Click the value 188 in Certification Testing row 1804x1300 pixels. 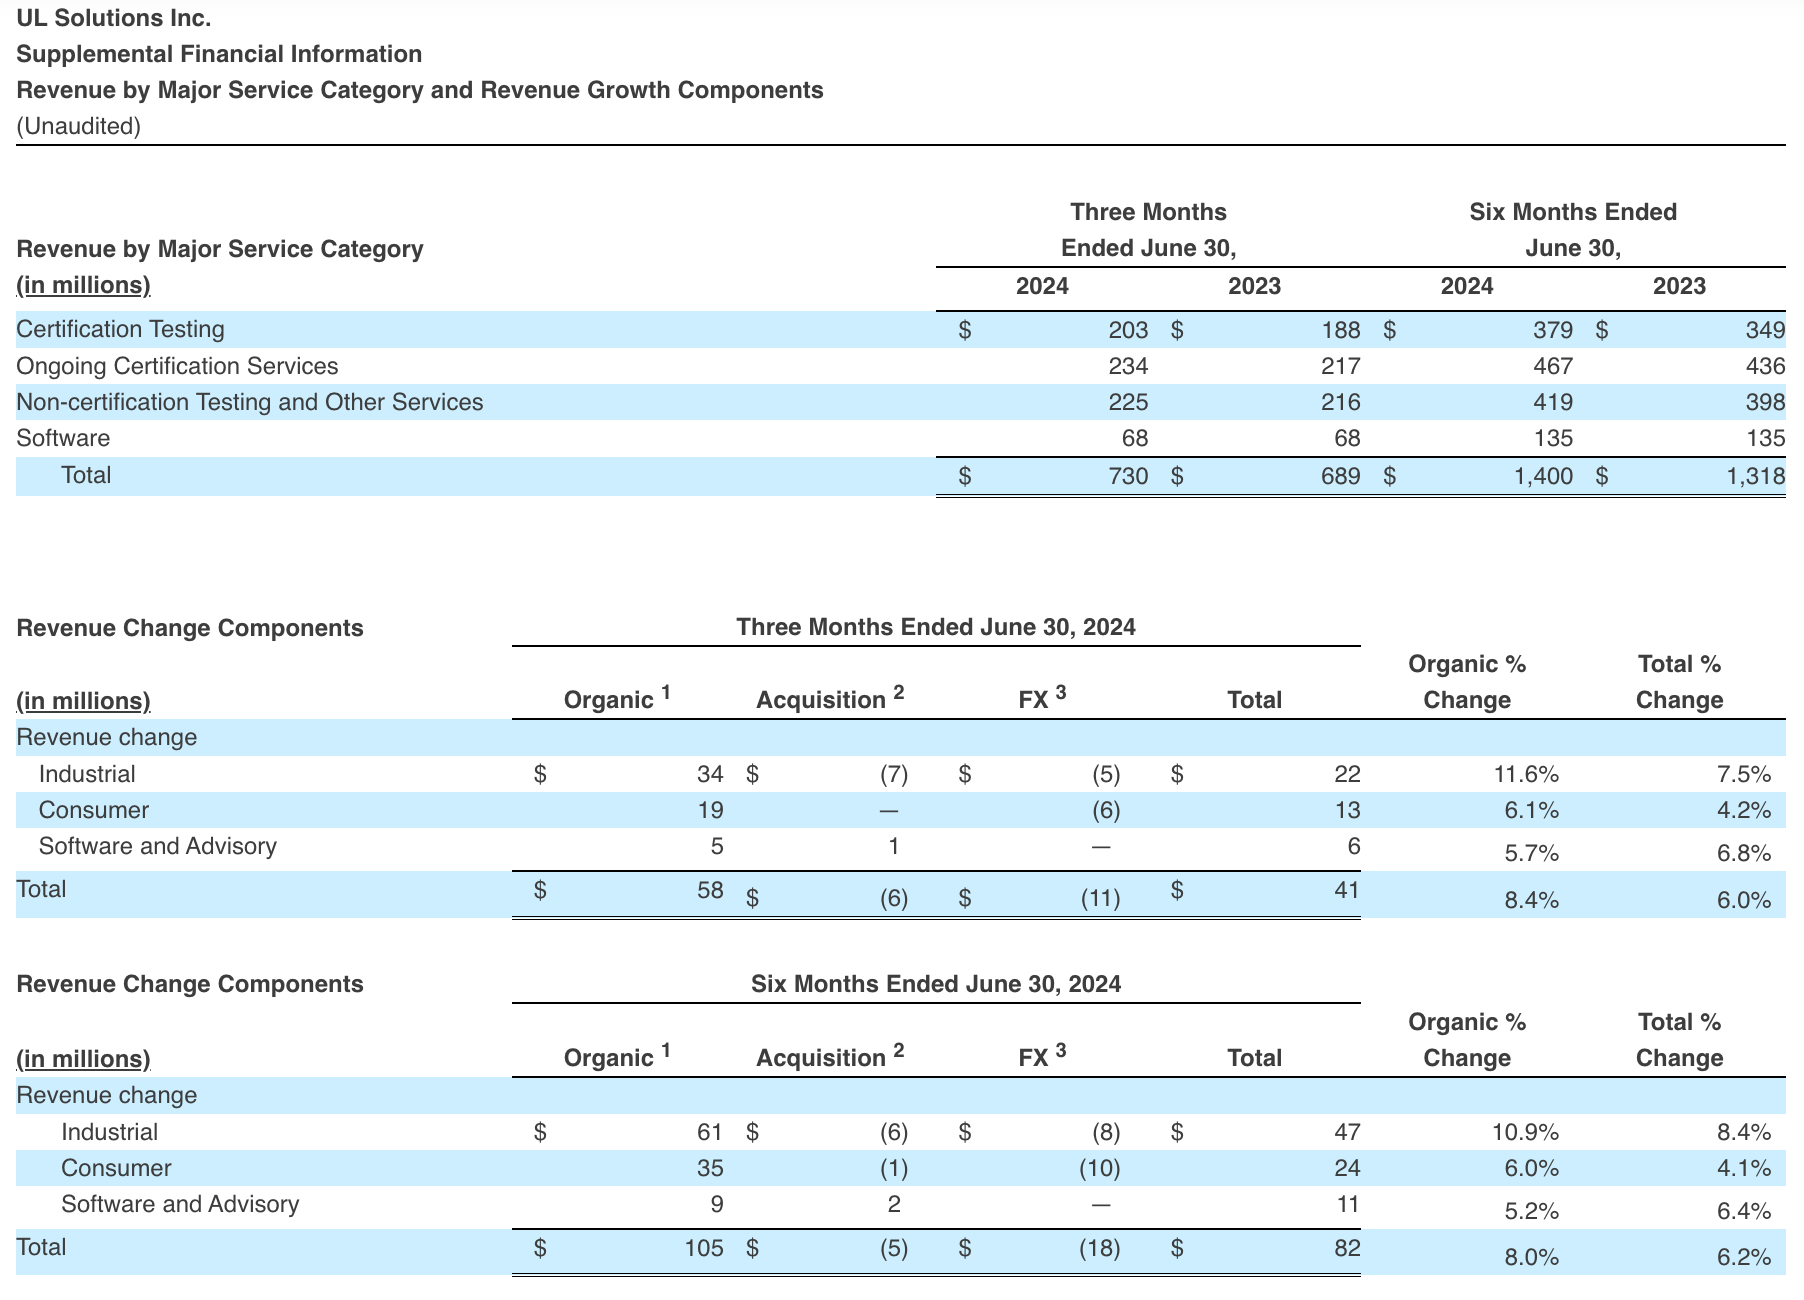point(1340,330)
